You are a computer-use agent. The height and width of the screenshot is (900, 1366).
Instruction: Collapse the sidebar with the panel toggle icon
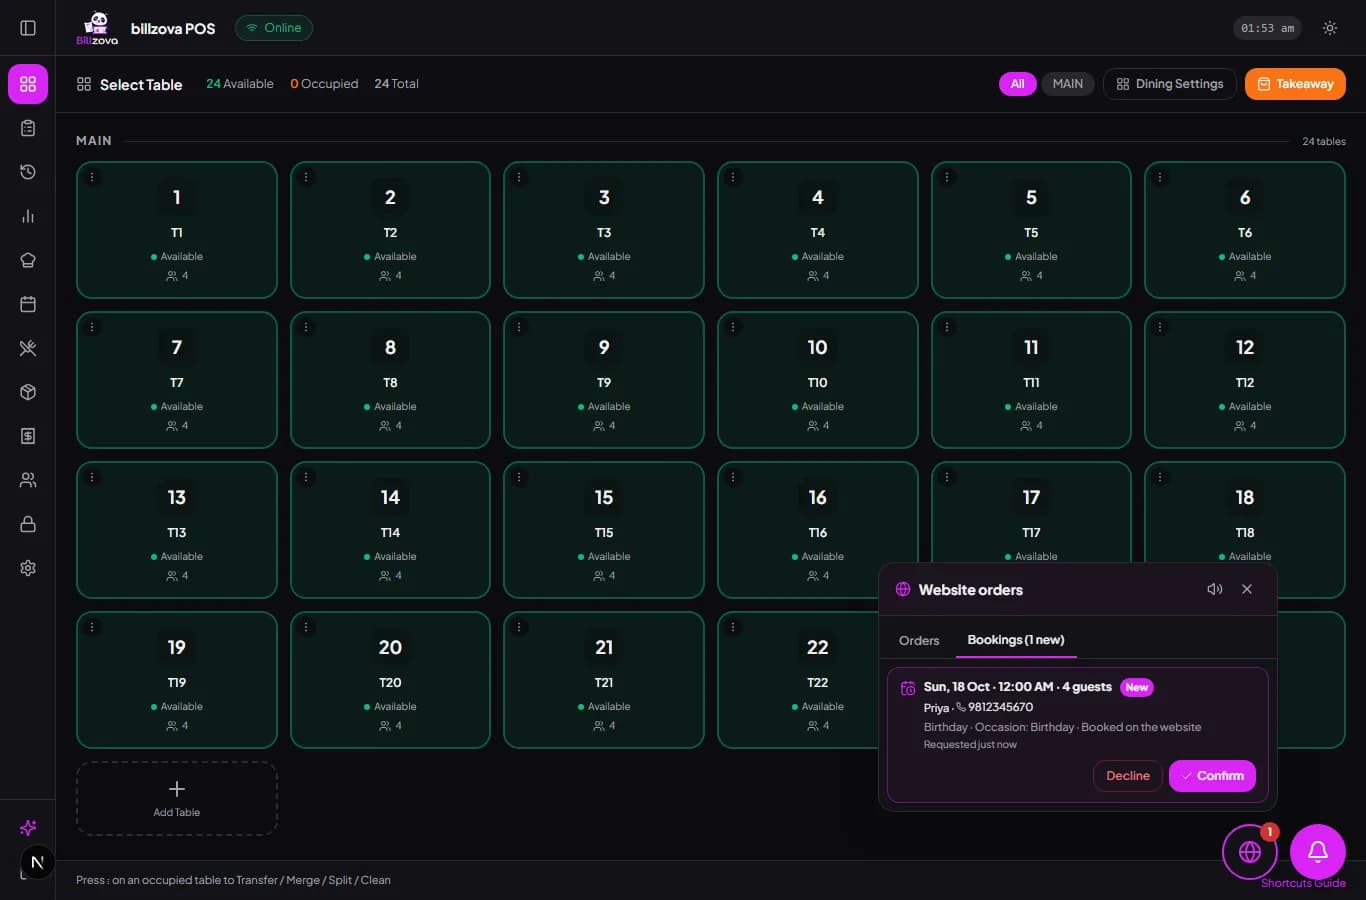(28, 28)
